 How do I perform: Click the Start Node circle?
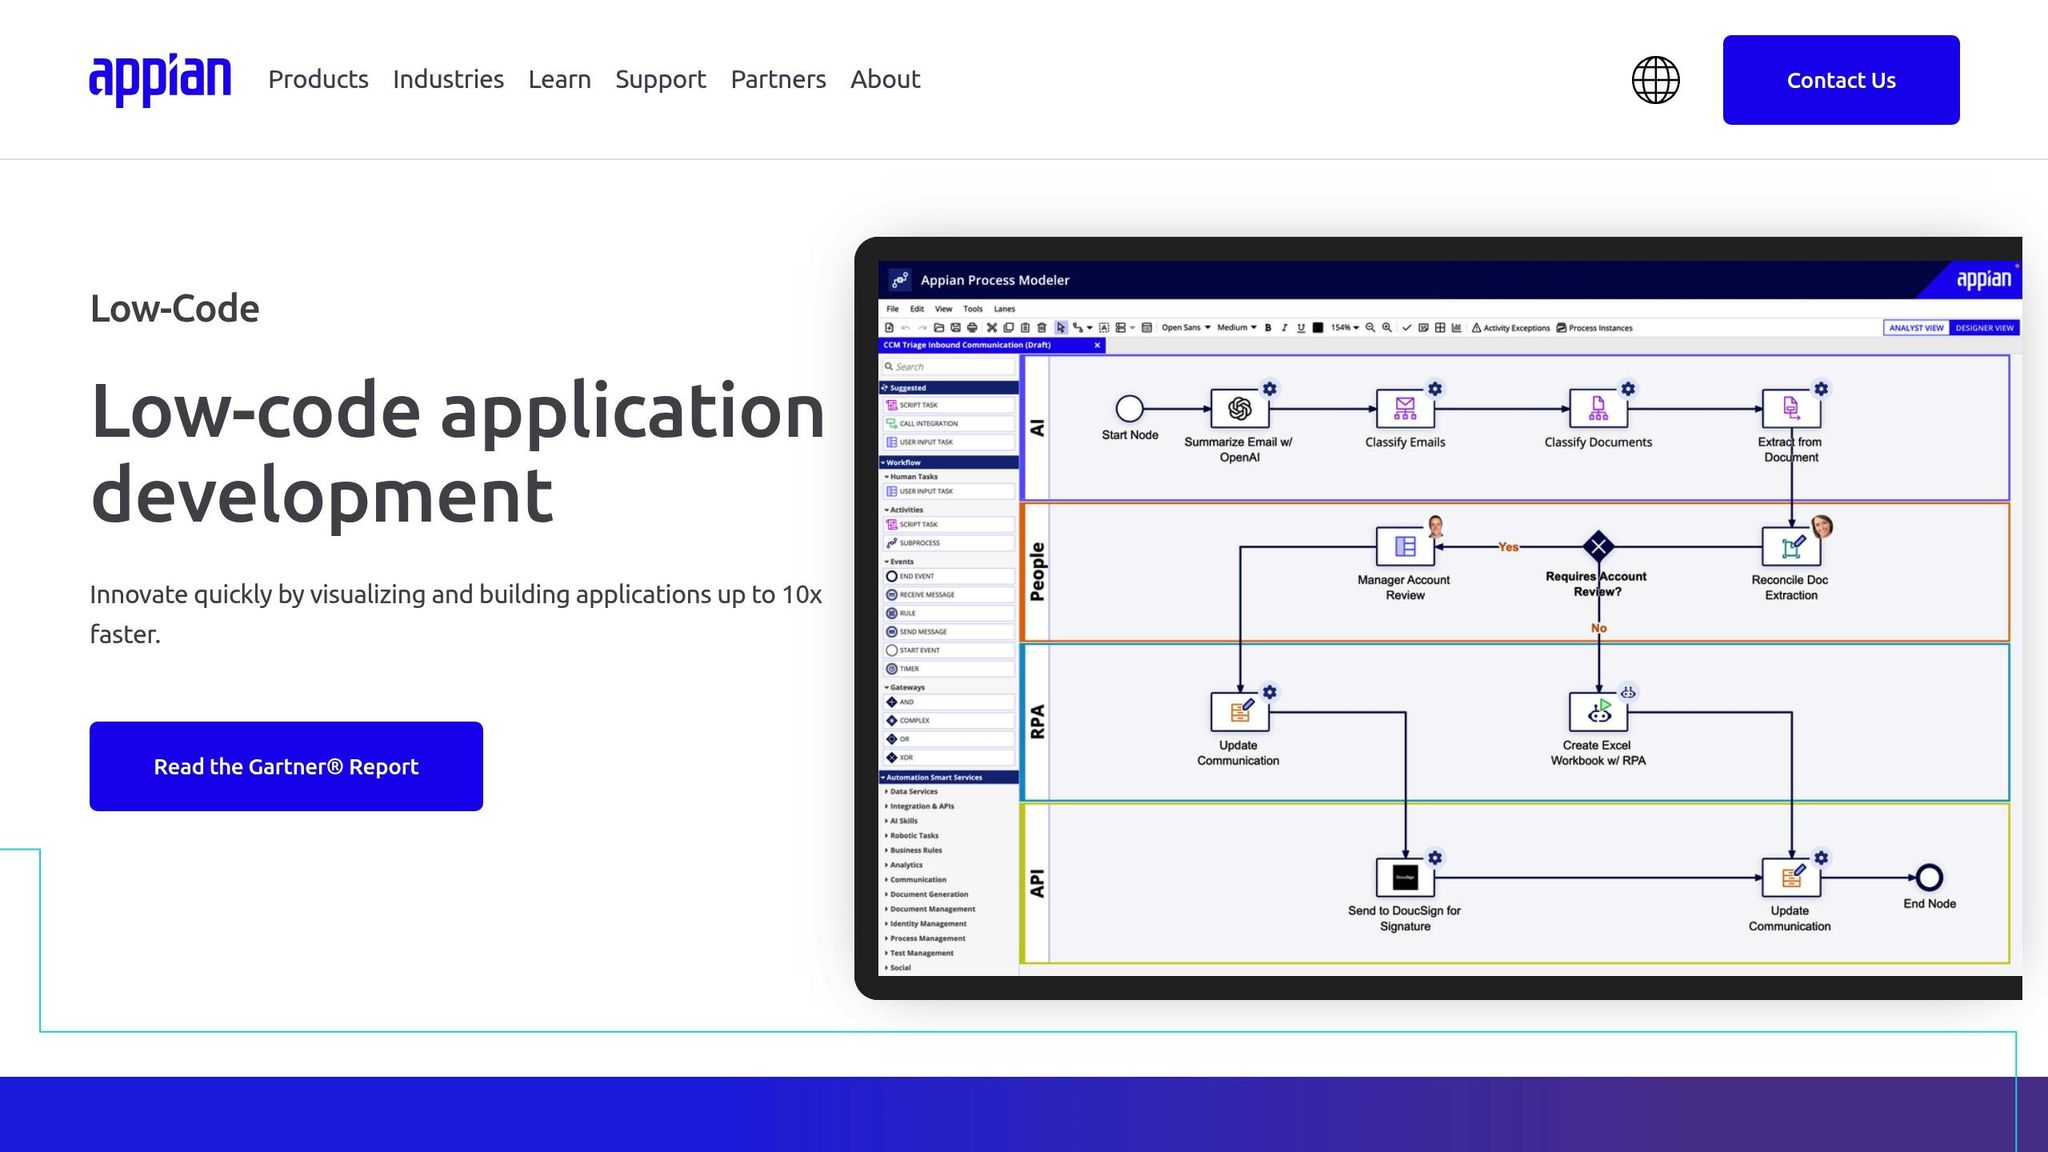click(x=1129, y=408)
